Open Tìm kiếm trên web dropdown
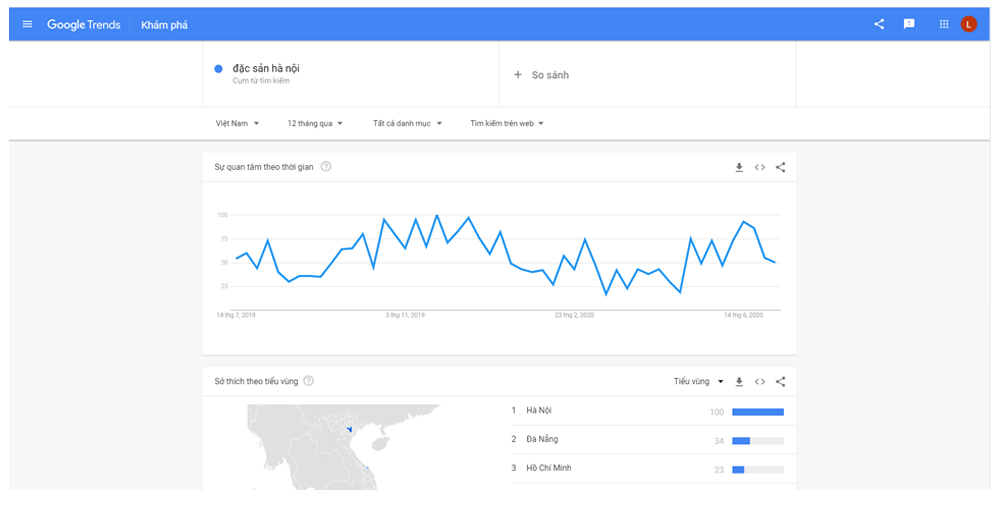Viewport: 1000px width, 525px height. click(507, 123)
